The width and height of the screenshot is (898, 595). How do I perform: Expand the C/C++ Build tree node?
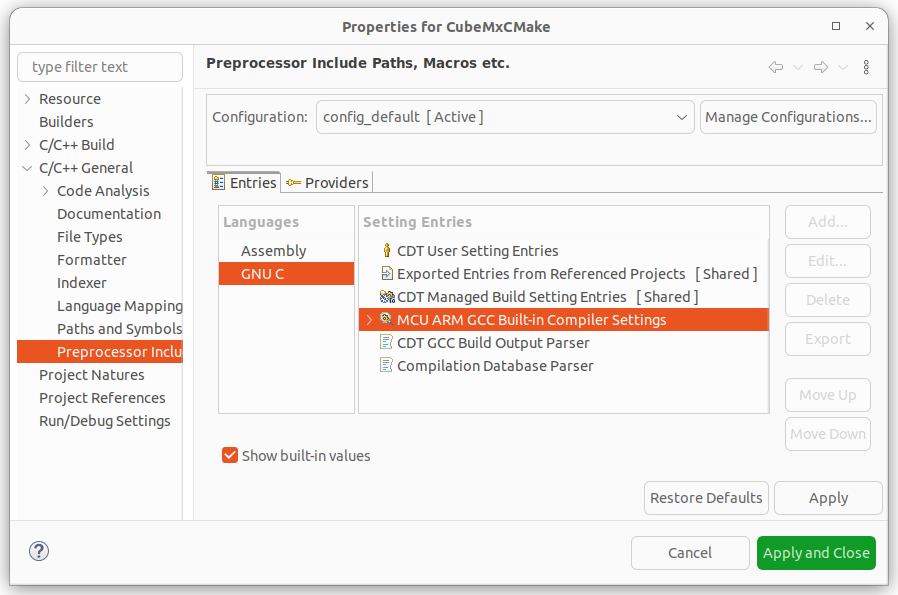(x=27, y=145)
